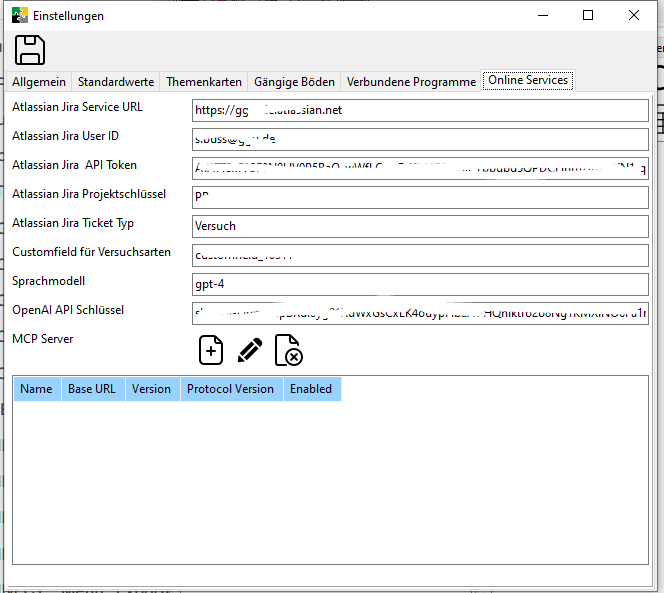
Task: Go to the Gängige Böden tab
Action: coord(294,82)
